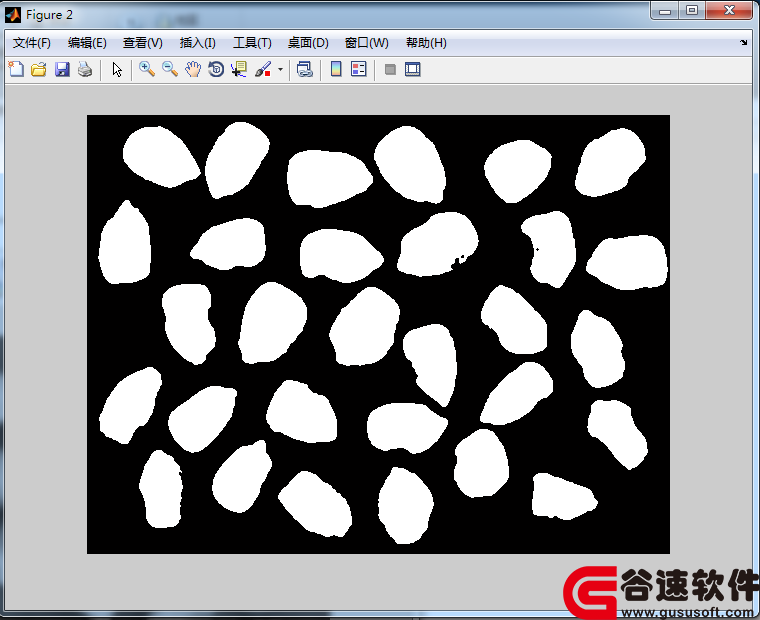Viewport: 760px width, 620px height.
Task: Create a new figure from the toolbar
Action: (16, 69)
